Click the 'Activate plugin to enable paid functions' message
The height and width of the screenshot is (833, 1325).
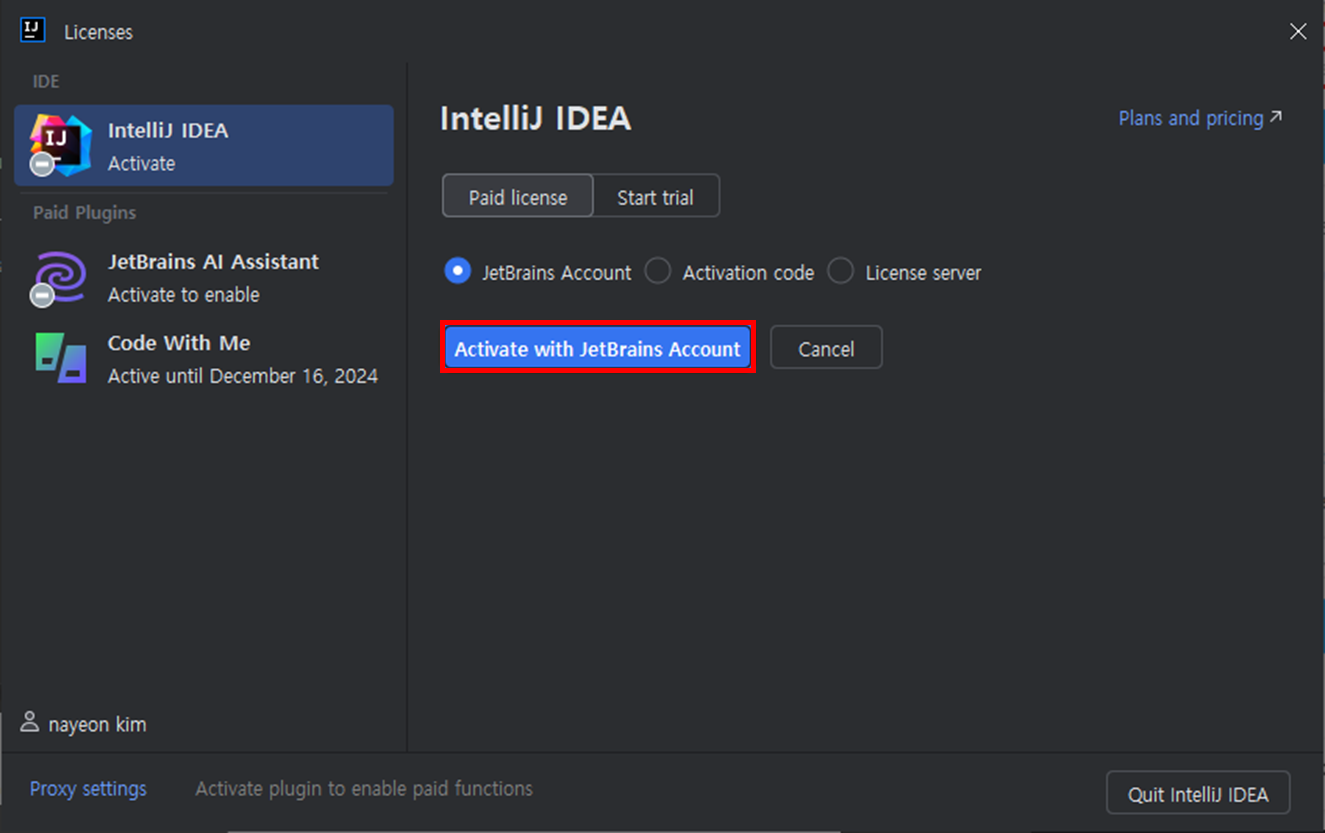coord(364,789)
